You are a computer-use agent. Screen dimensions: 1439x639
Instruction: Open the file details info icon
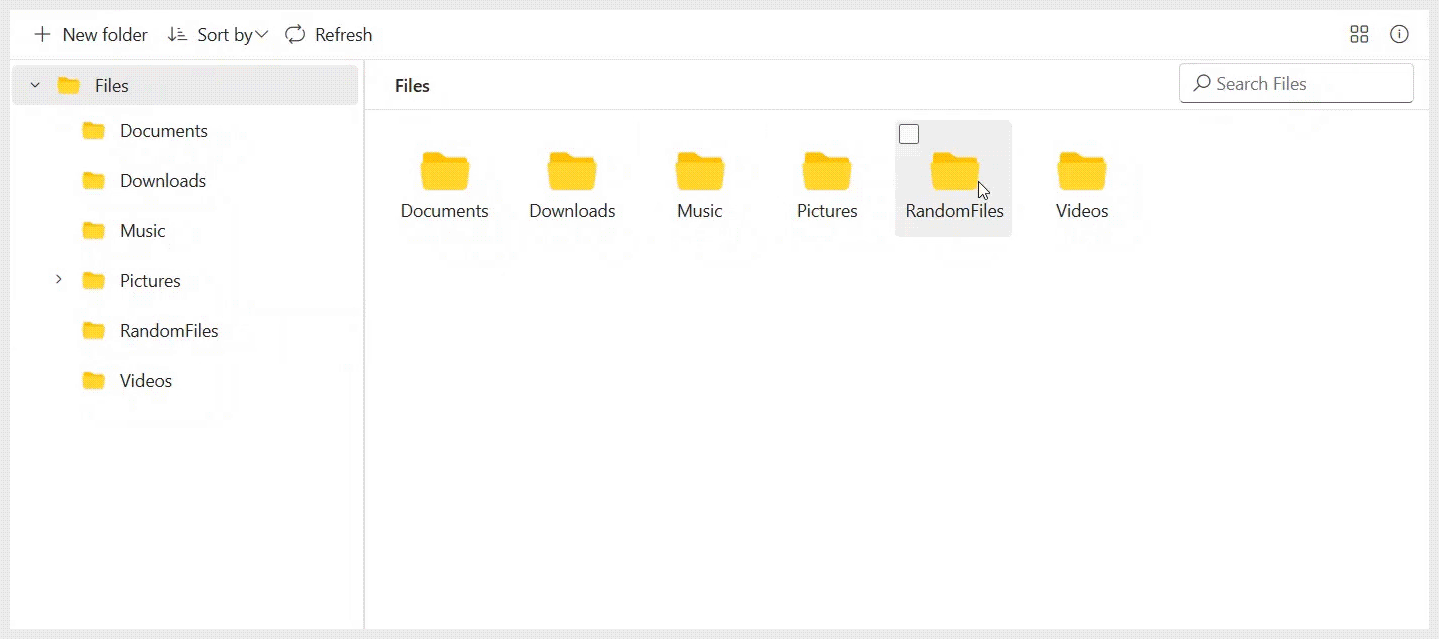[x=1399, y=35]
